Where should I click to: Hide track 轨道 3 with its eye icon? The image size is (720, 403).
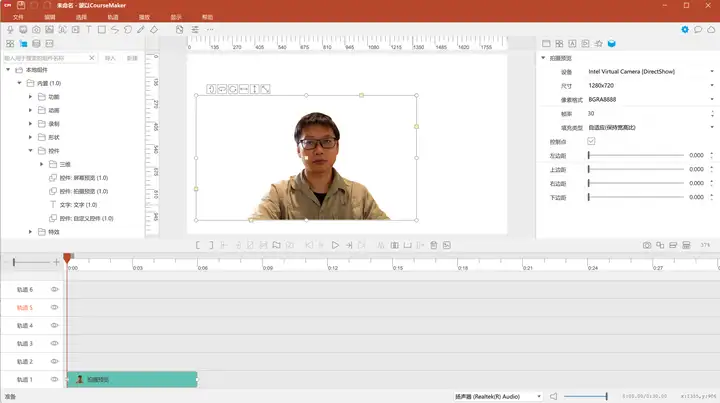click(x=54, y=343)
